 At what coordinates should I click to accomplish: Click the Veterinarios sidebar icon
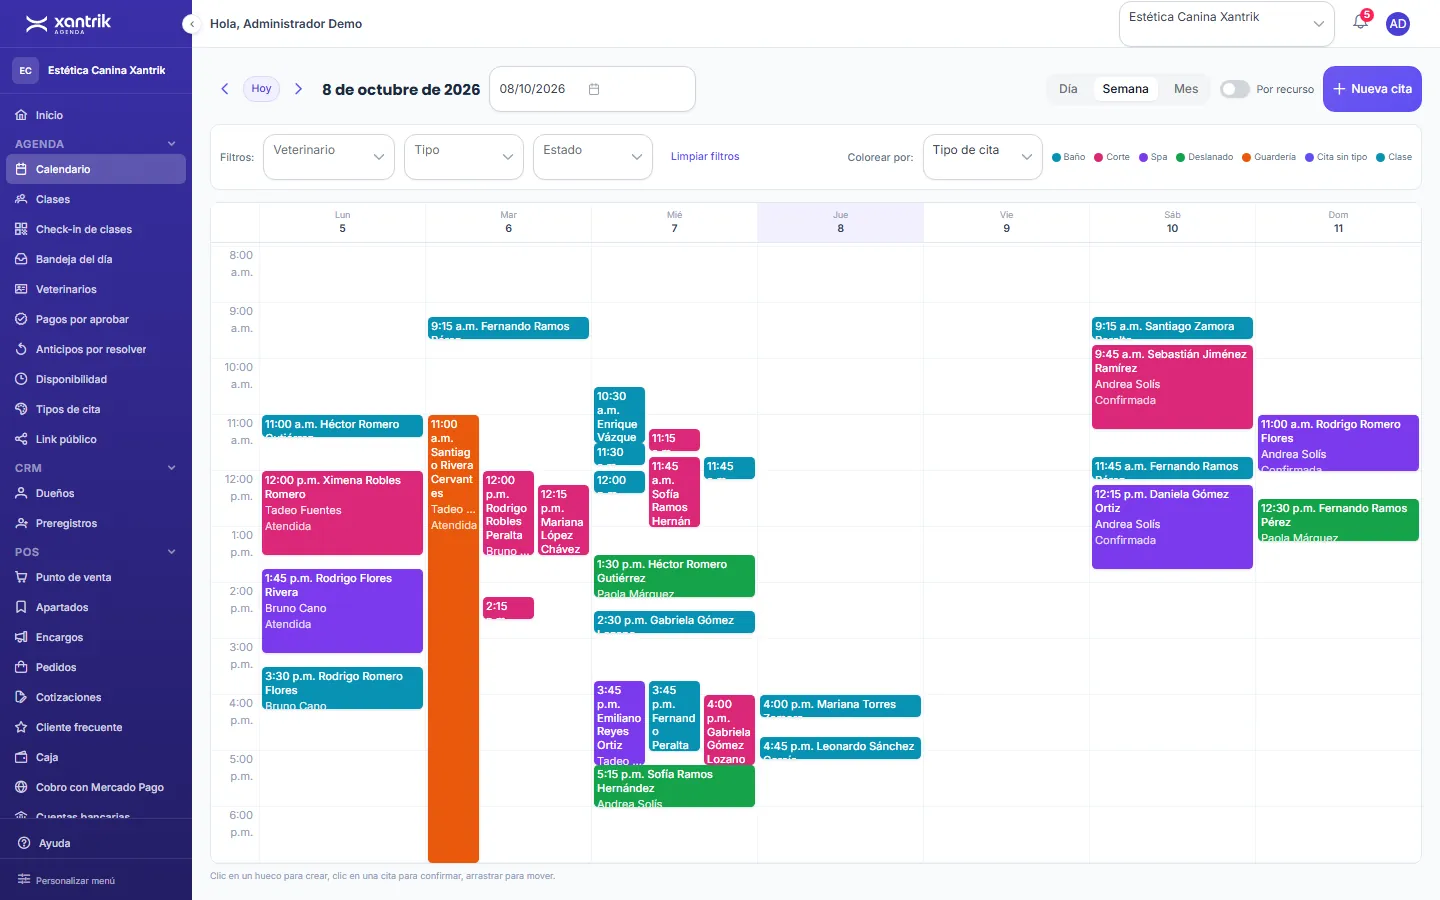coord(21,289)
